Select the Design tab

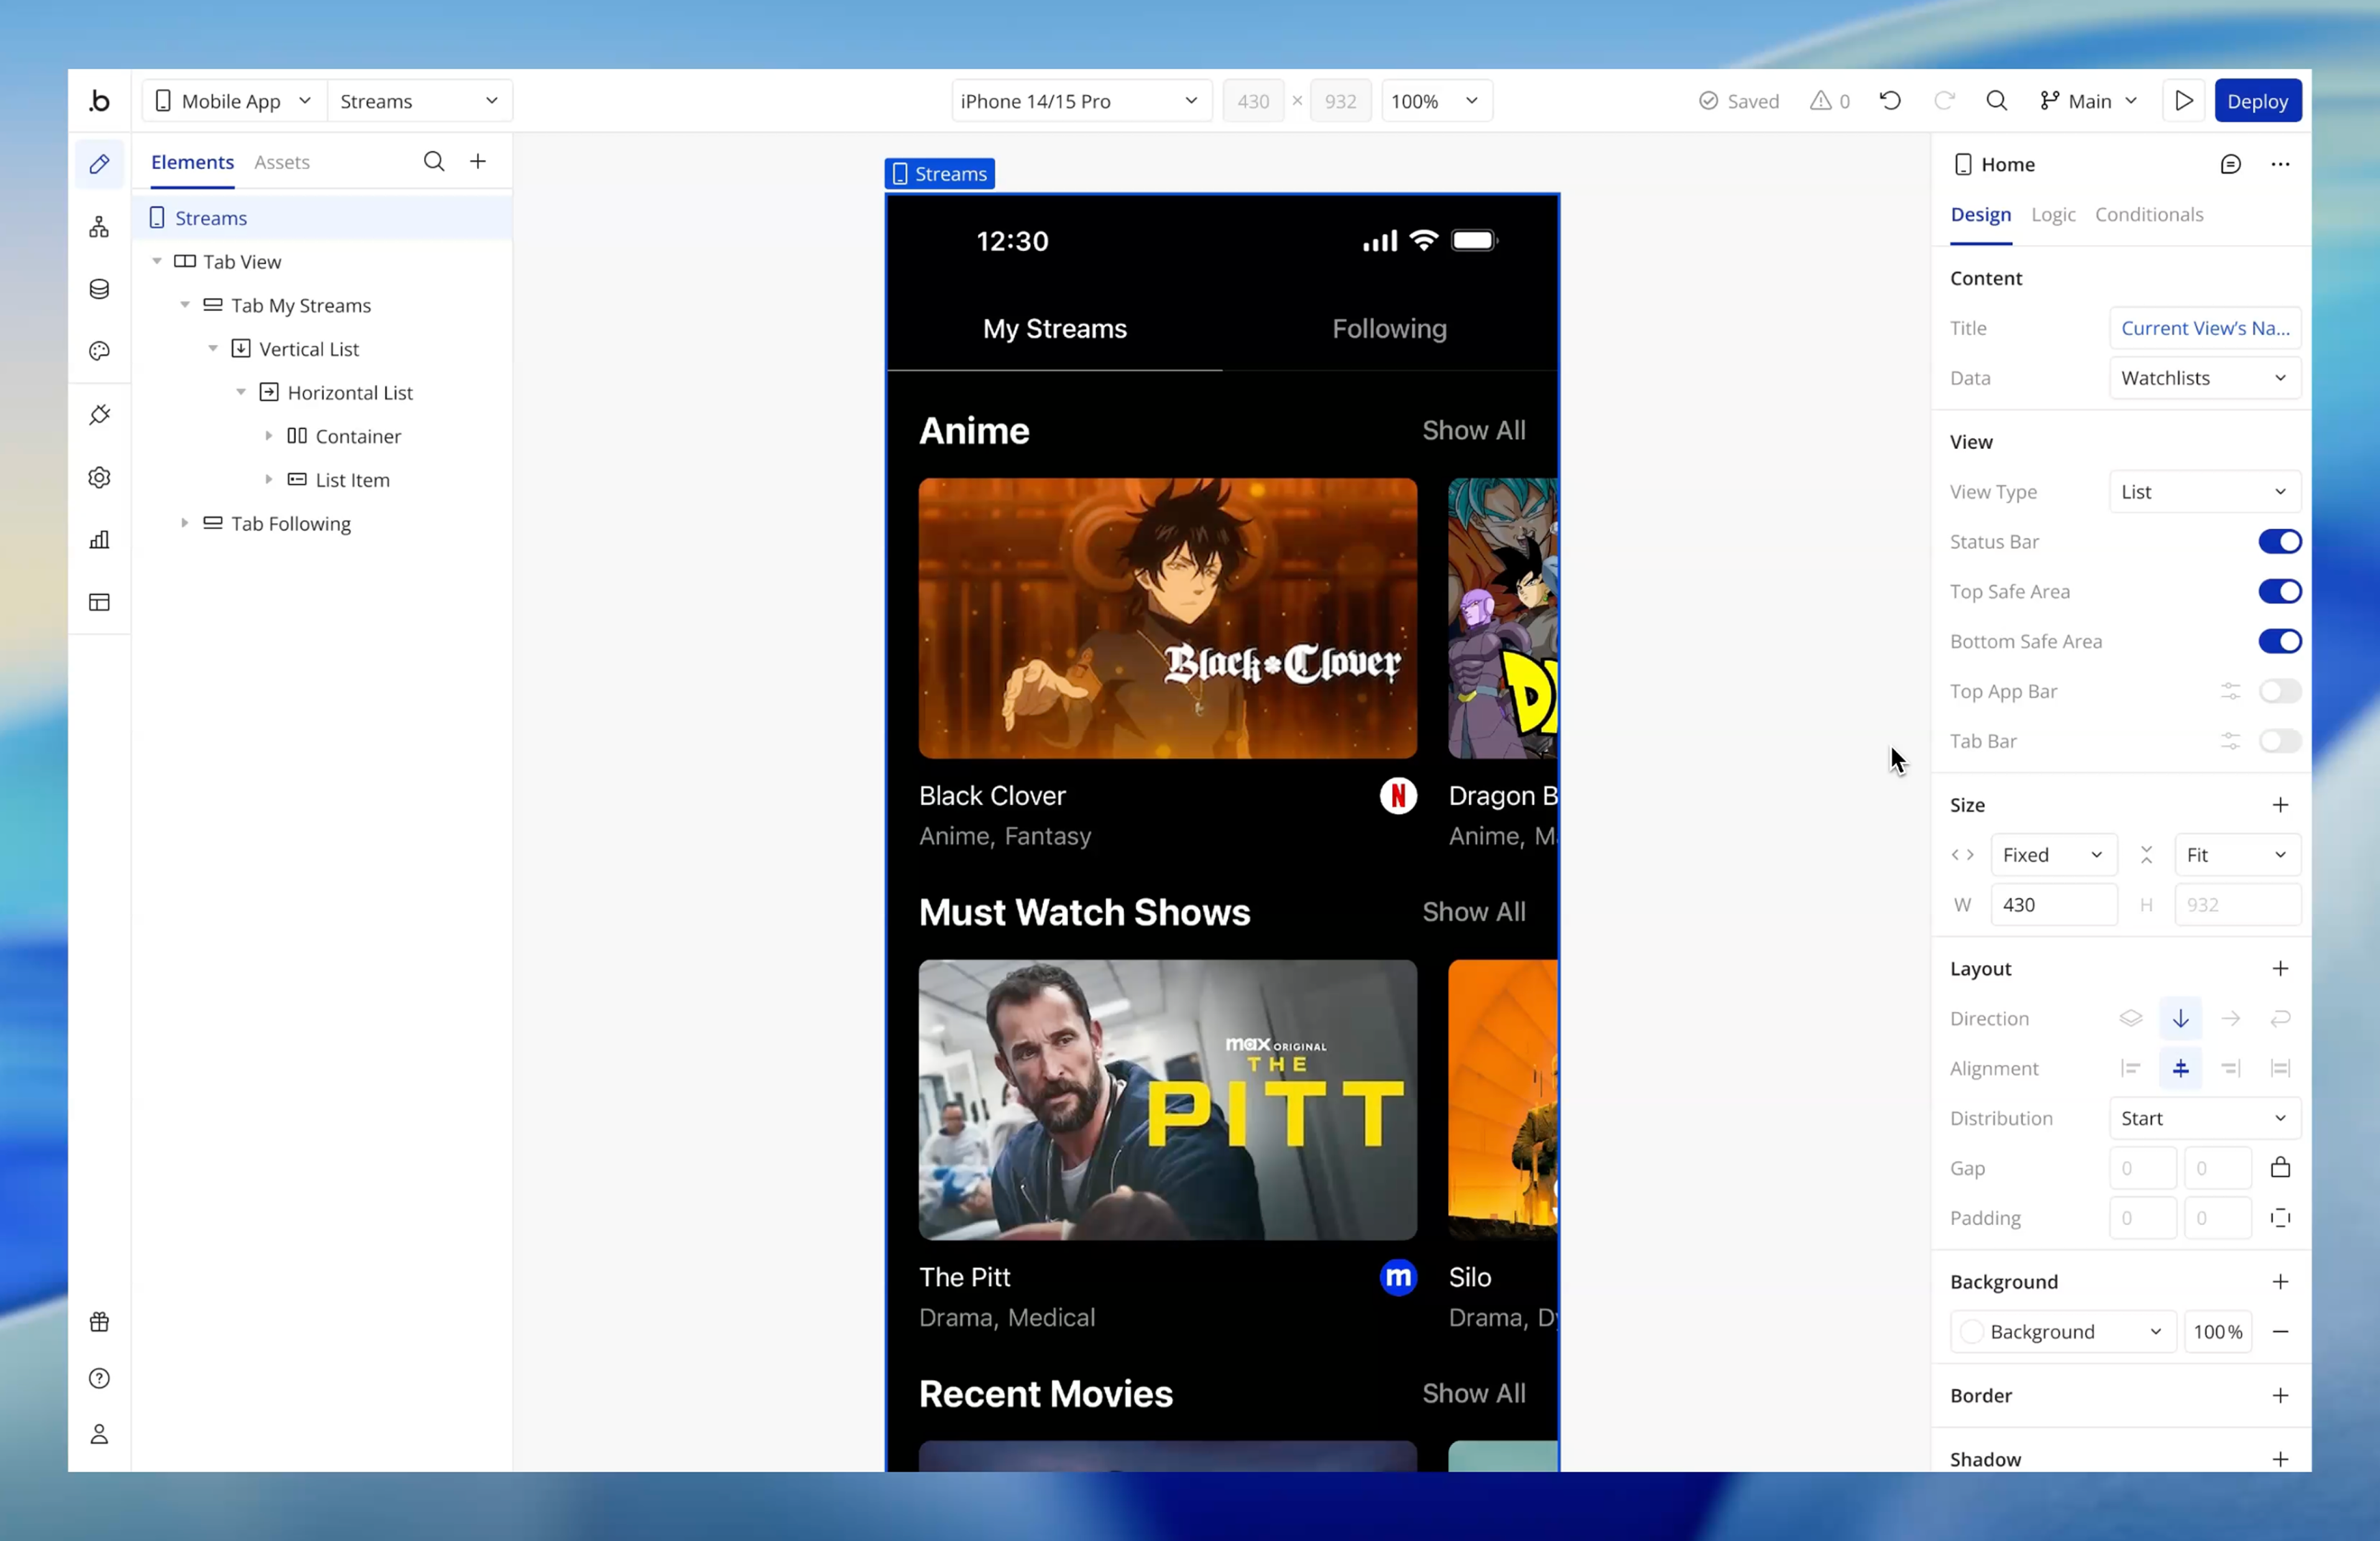(1980, 214)
